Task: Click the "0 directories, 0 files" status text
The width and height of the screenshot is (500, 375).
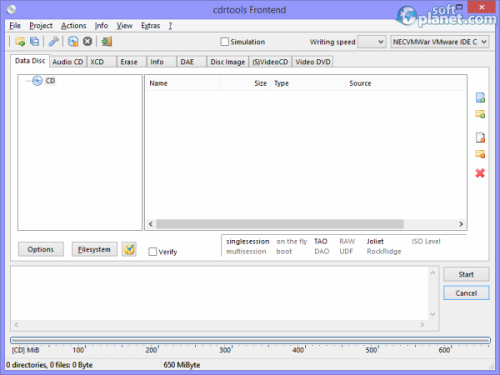Action: (49, 365)
